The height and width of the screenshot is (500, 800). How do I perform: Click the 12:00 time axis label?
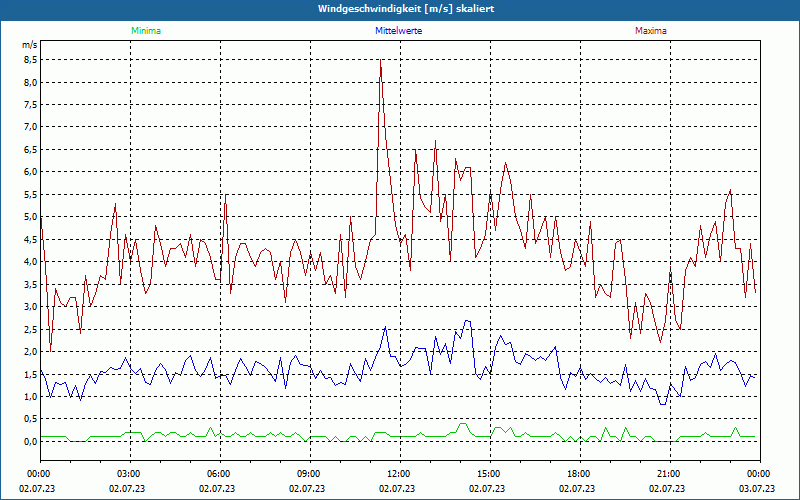click(399, 474)
